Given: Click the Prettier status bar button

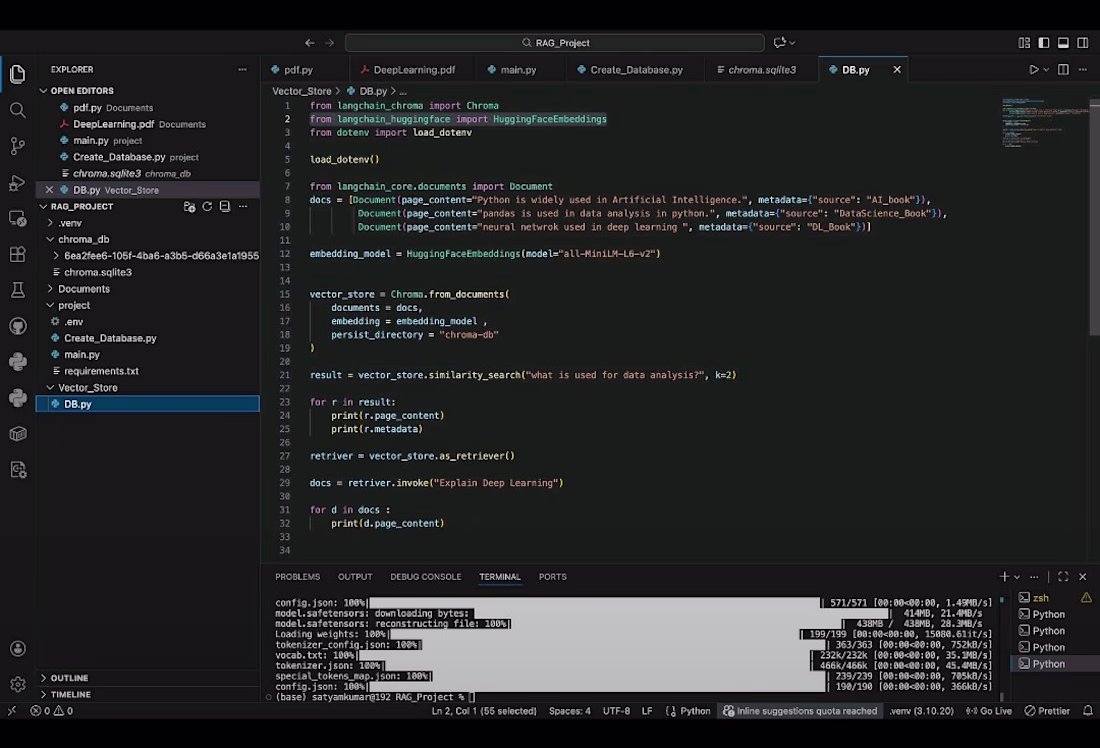Looking at the screenshot, I should pyautogui.click(x=1047, y=711).
